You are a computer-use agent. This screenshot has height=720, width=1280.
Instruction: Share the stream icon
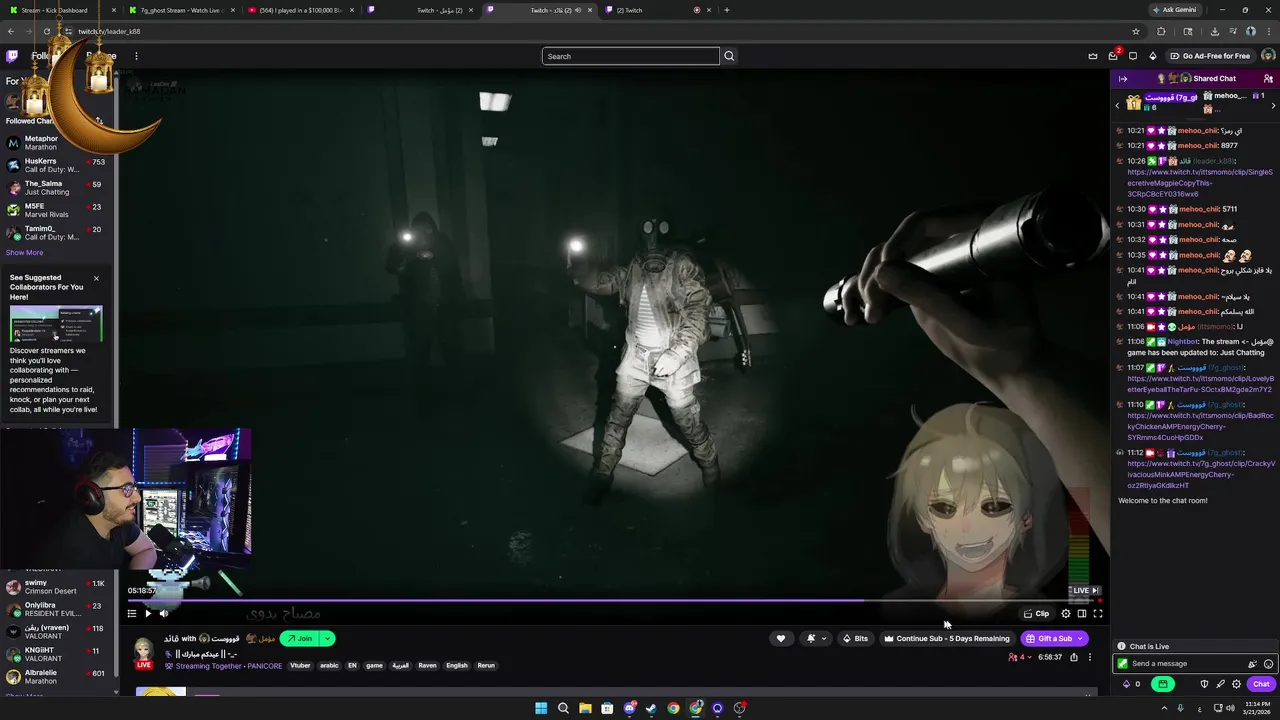click(1074, 657)
